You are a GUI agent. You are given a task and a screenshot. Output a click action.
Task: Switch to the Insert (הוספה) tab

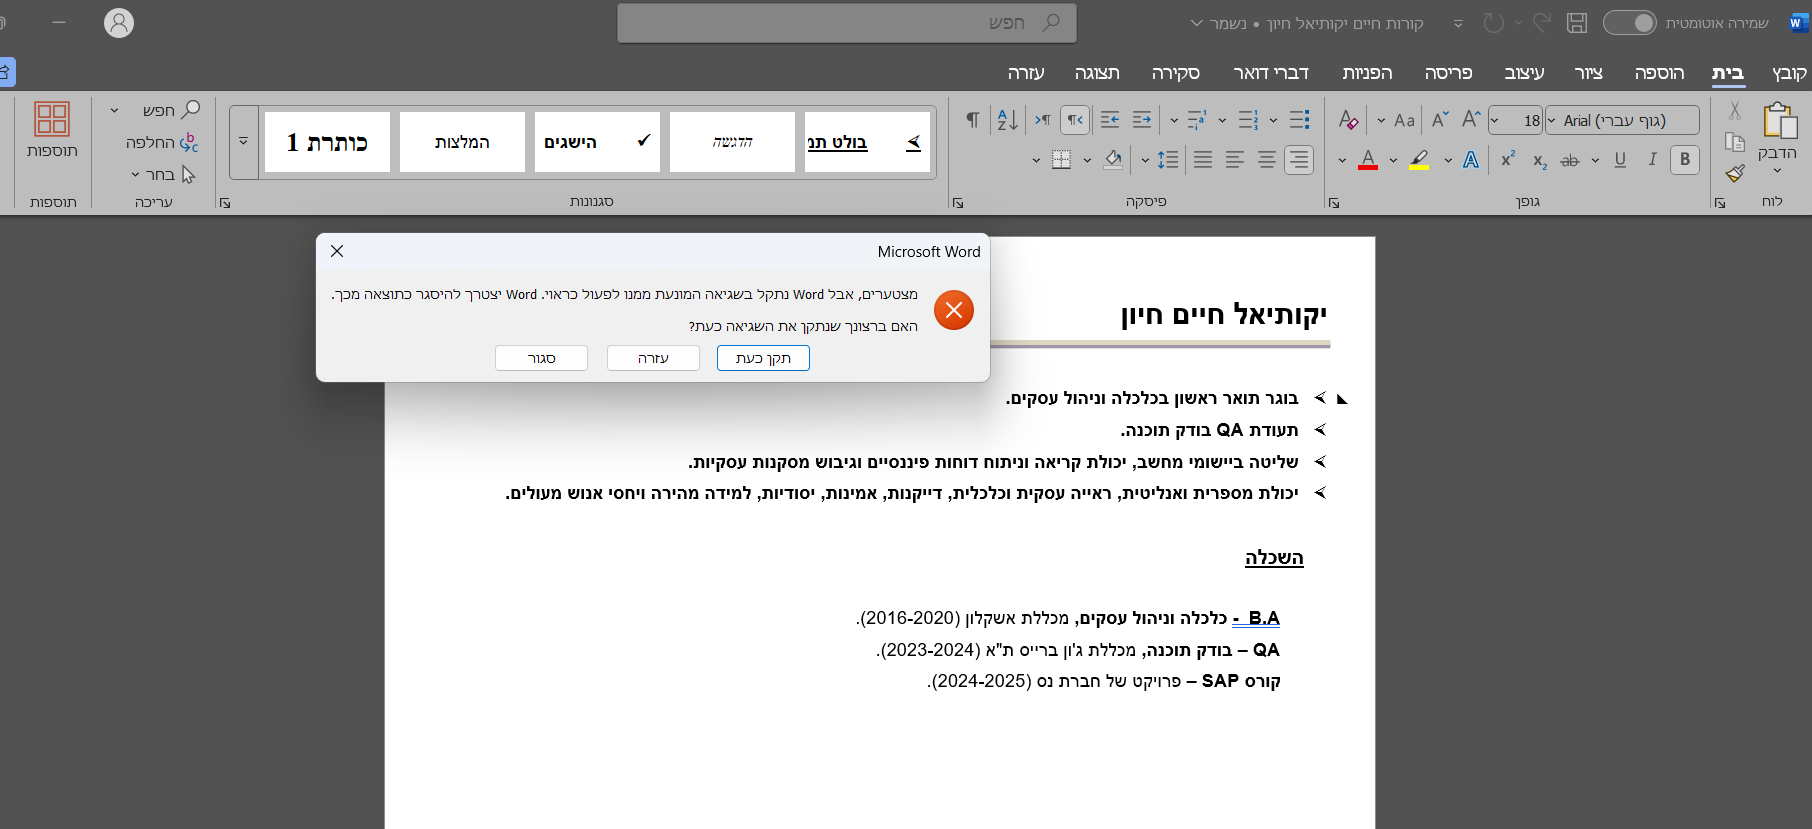tap(1660, 73)
